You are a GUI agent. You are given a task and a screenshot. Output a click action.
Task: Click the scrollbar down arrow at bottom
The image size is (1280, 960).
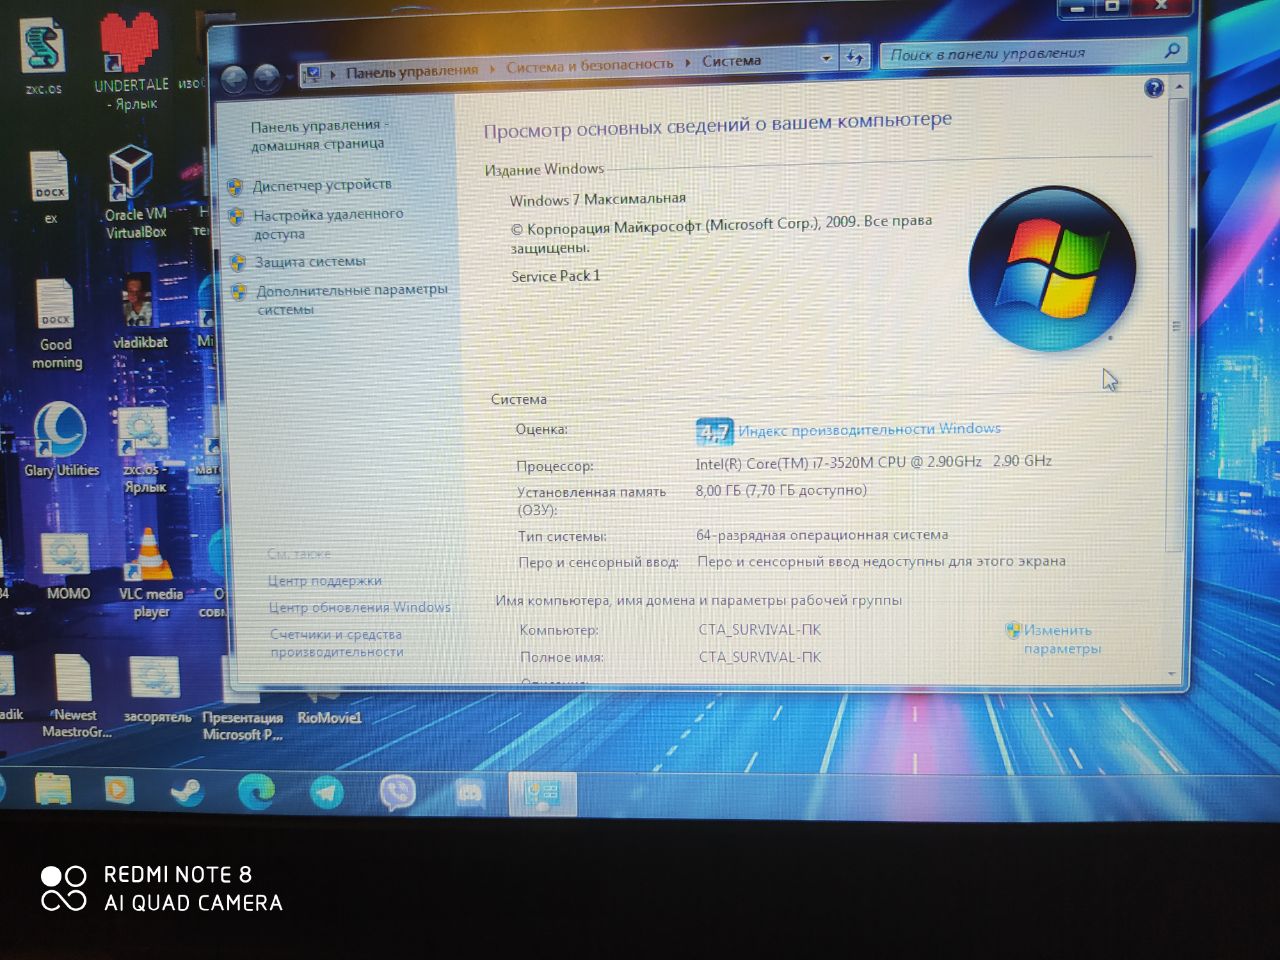click(x=1173, y=676)
